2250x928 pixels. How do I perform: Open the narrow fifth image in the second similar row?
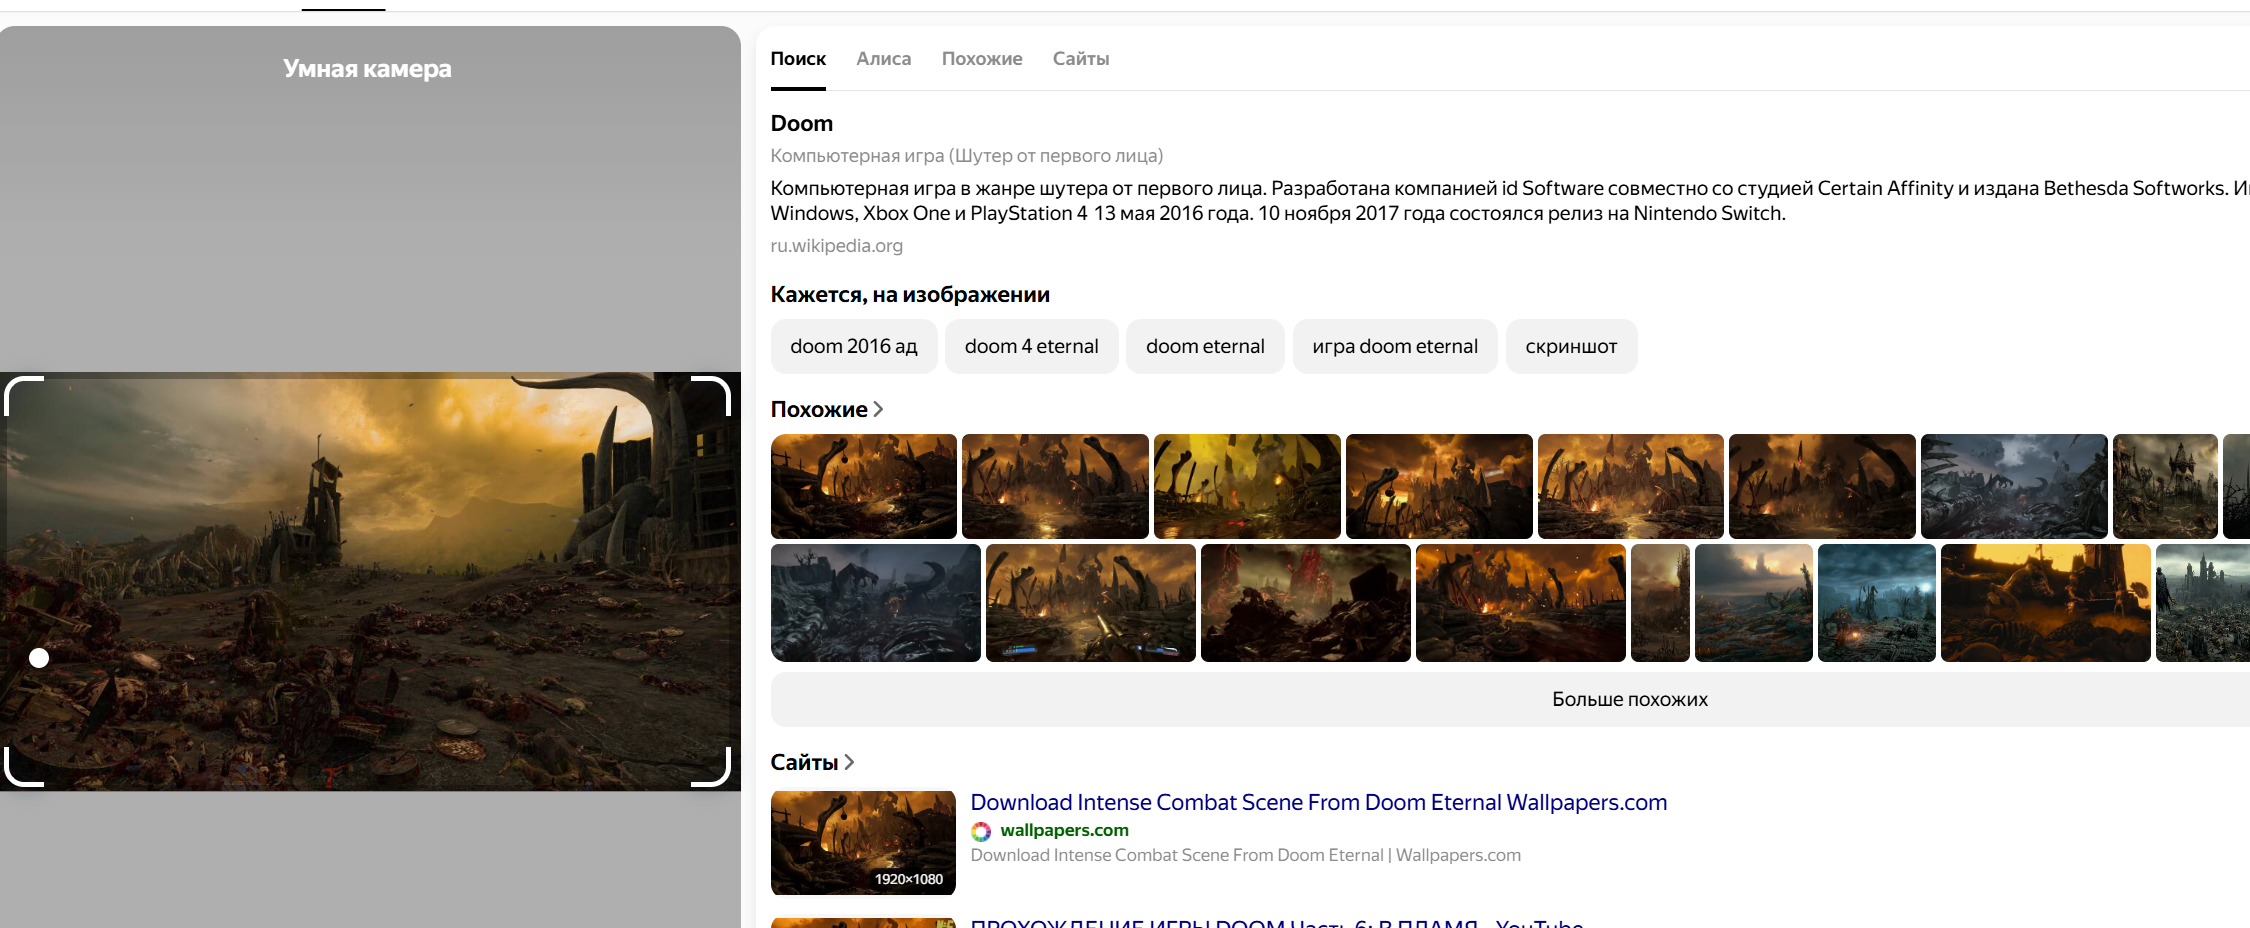pos(1660,603)
